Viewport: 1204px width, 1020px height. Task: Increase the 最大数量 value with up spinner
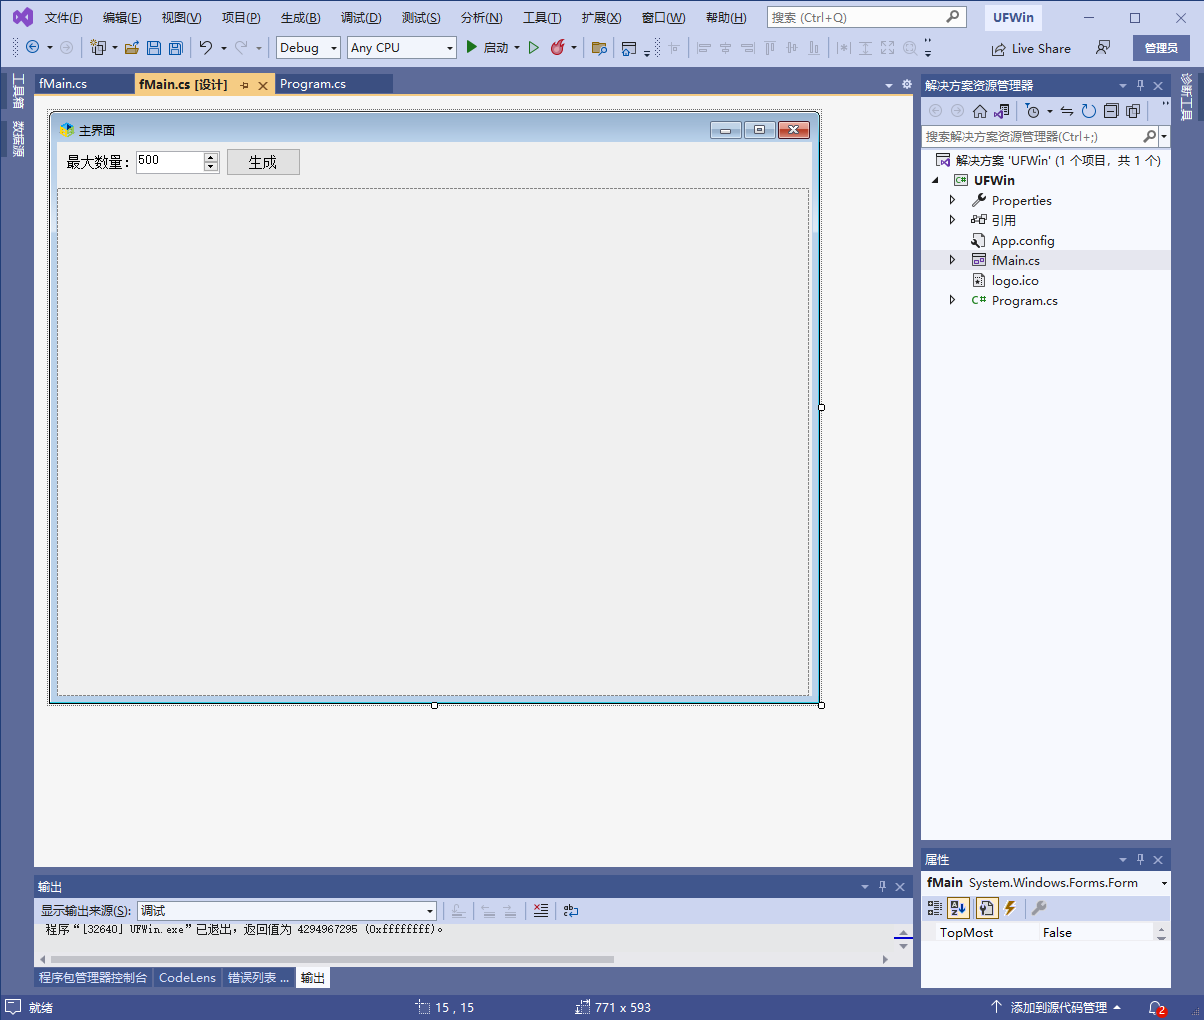[x=211, y=157]
